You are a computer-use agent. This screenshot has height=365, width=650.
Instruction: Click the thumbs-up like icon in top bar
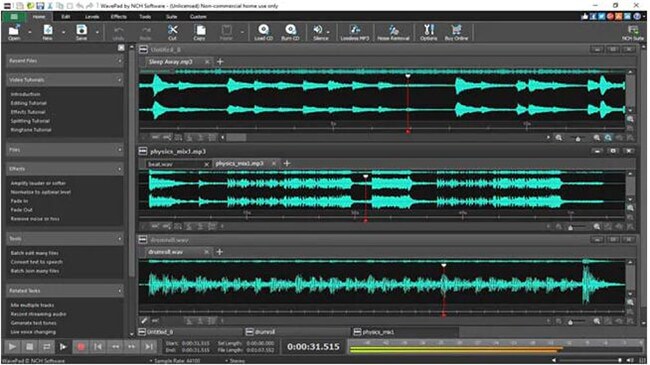click(x=585, y=17)
